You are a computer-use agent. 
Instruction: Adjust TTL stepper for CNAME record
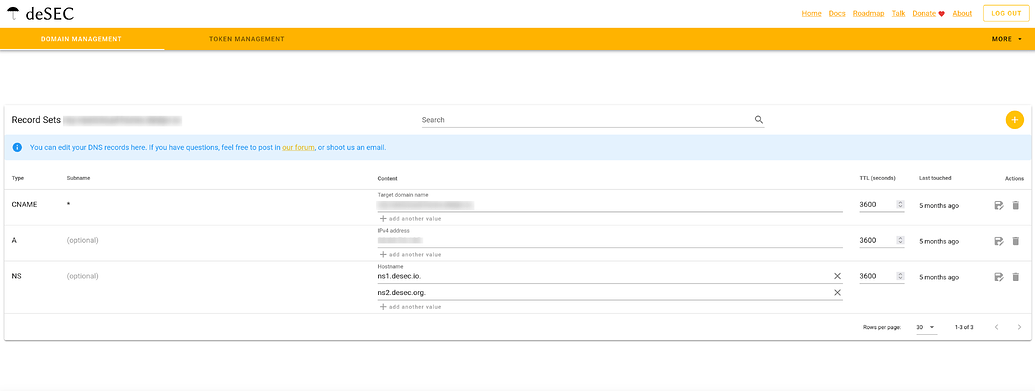(900, 205)
